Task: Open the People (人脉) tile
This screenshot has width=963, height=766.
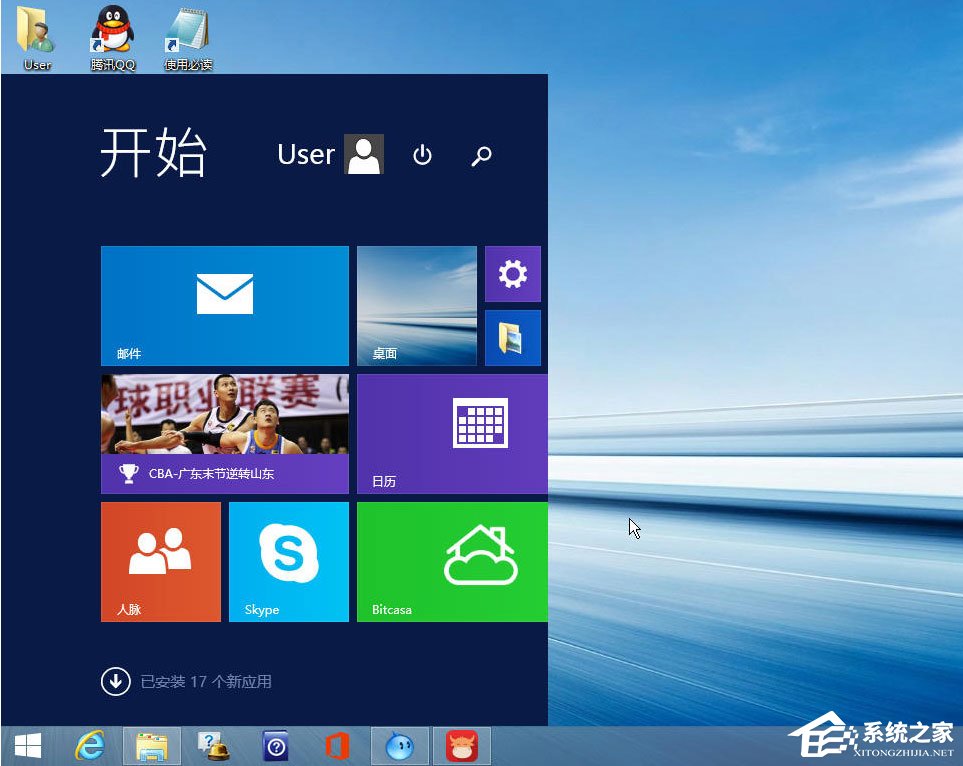Action: point(160,561)
